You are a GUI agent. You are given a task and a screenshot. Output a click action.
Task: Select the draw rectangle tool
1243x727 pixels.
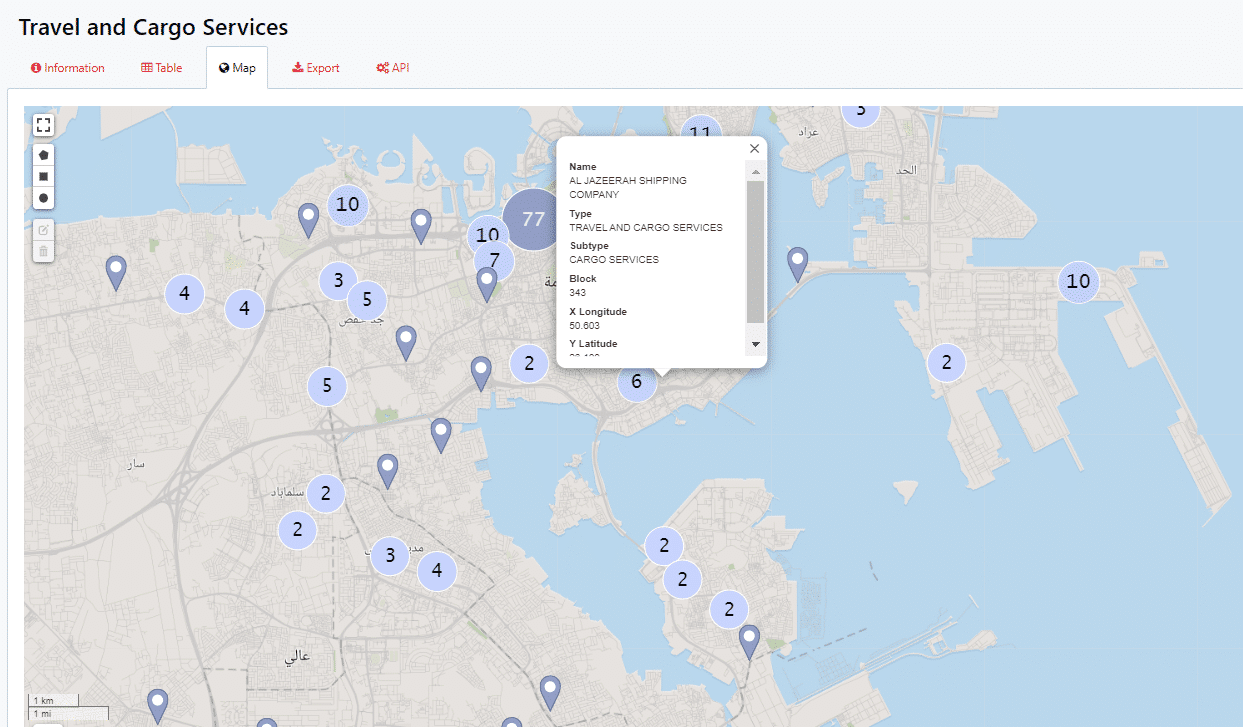click(43, 177)
